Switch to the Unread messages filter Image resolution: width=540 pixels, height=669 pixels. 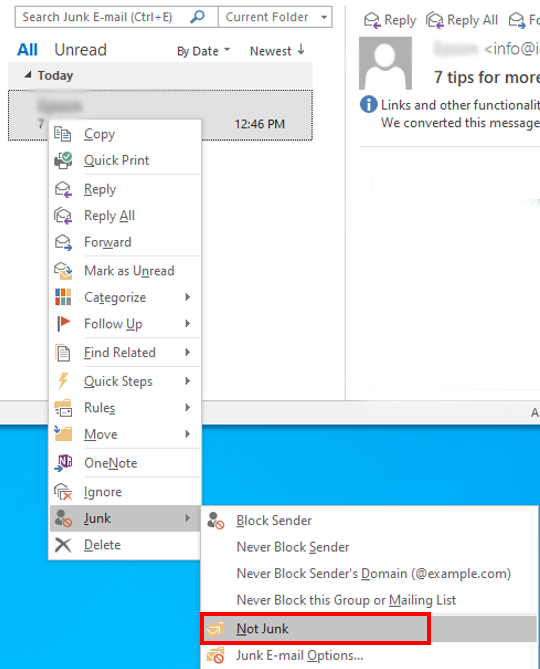(x=80, y=50)
